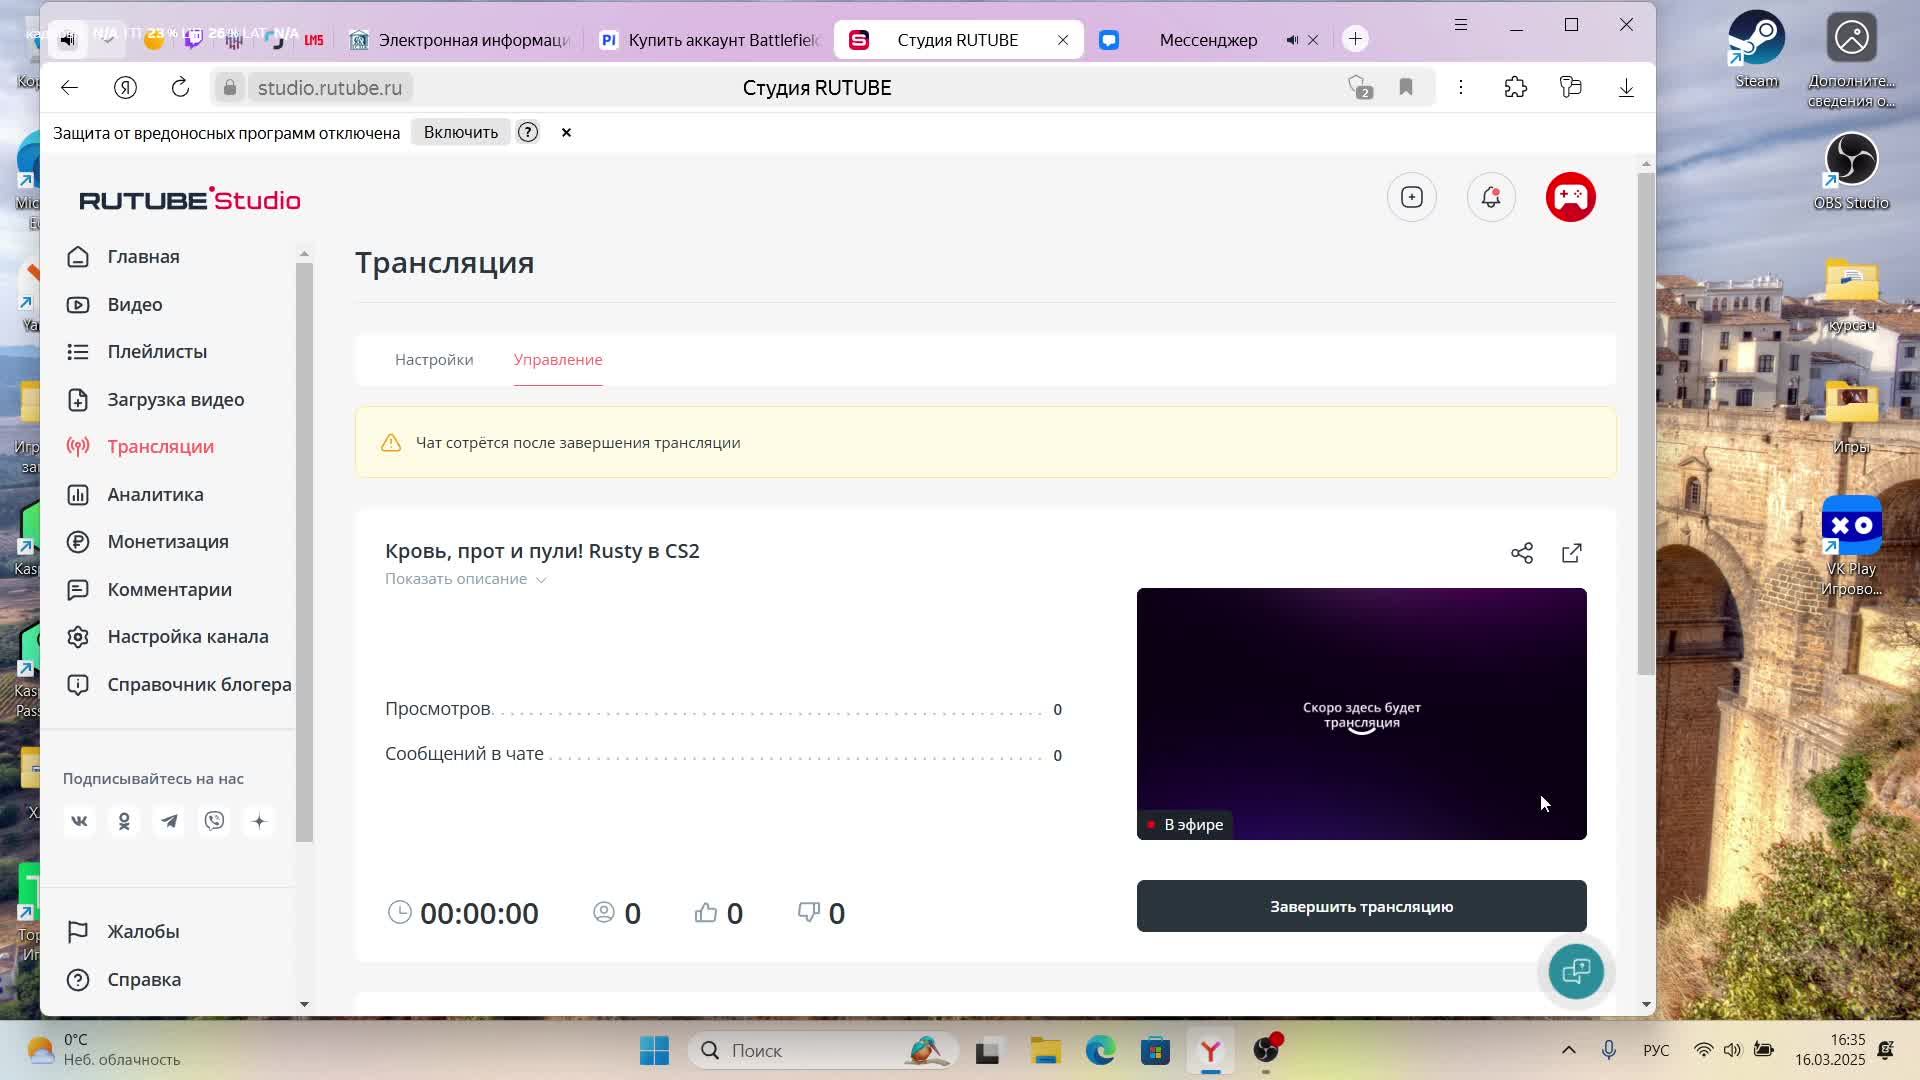Open the VK social link icon

point(79,821)
